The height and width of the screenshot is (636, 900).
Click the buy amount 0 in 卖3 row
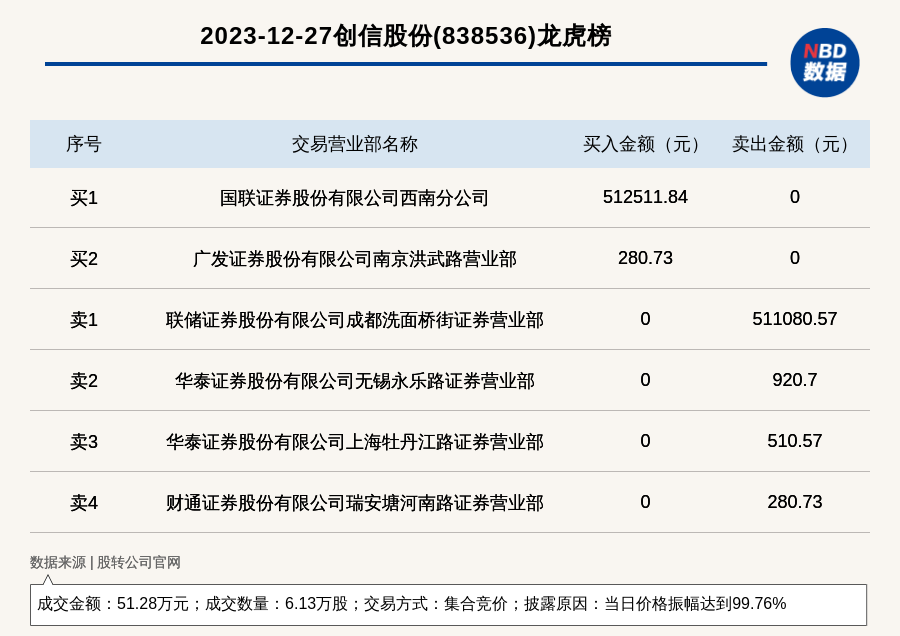pyautogui.click(x=645, y=441)
